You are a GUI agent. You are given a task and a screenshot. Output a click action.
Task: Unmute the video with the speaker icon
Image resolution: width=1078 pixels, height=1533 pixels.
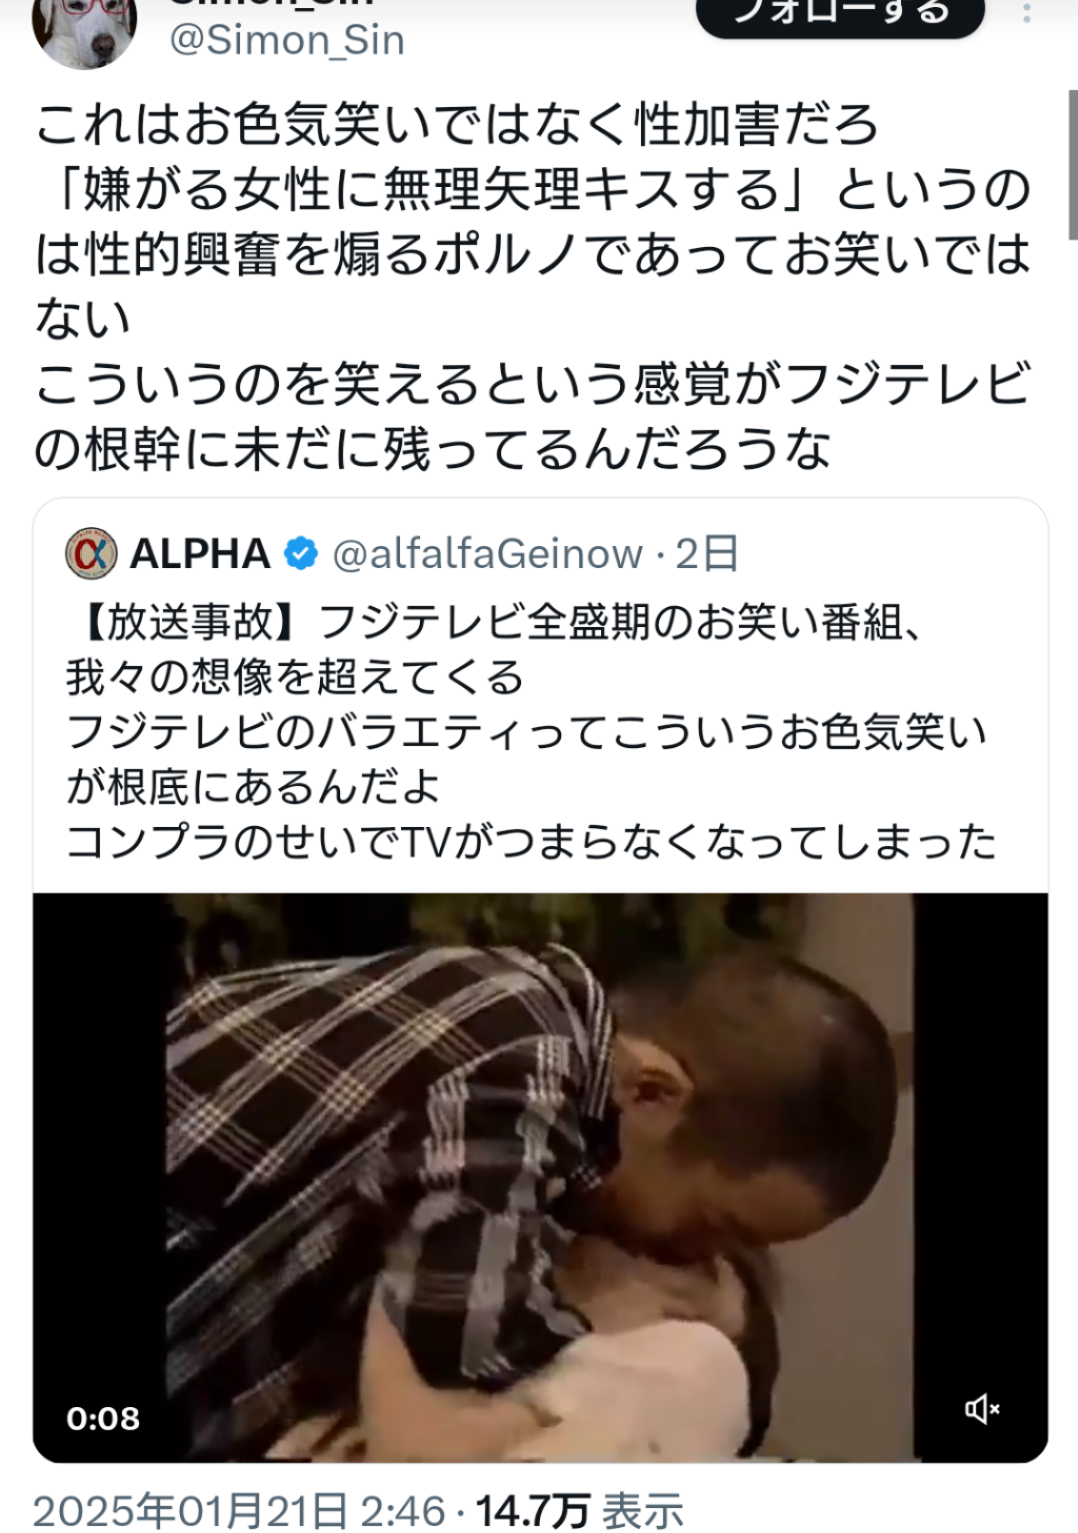pyautogui.click(x=982, y=1408)
